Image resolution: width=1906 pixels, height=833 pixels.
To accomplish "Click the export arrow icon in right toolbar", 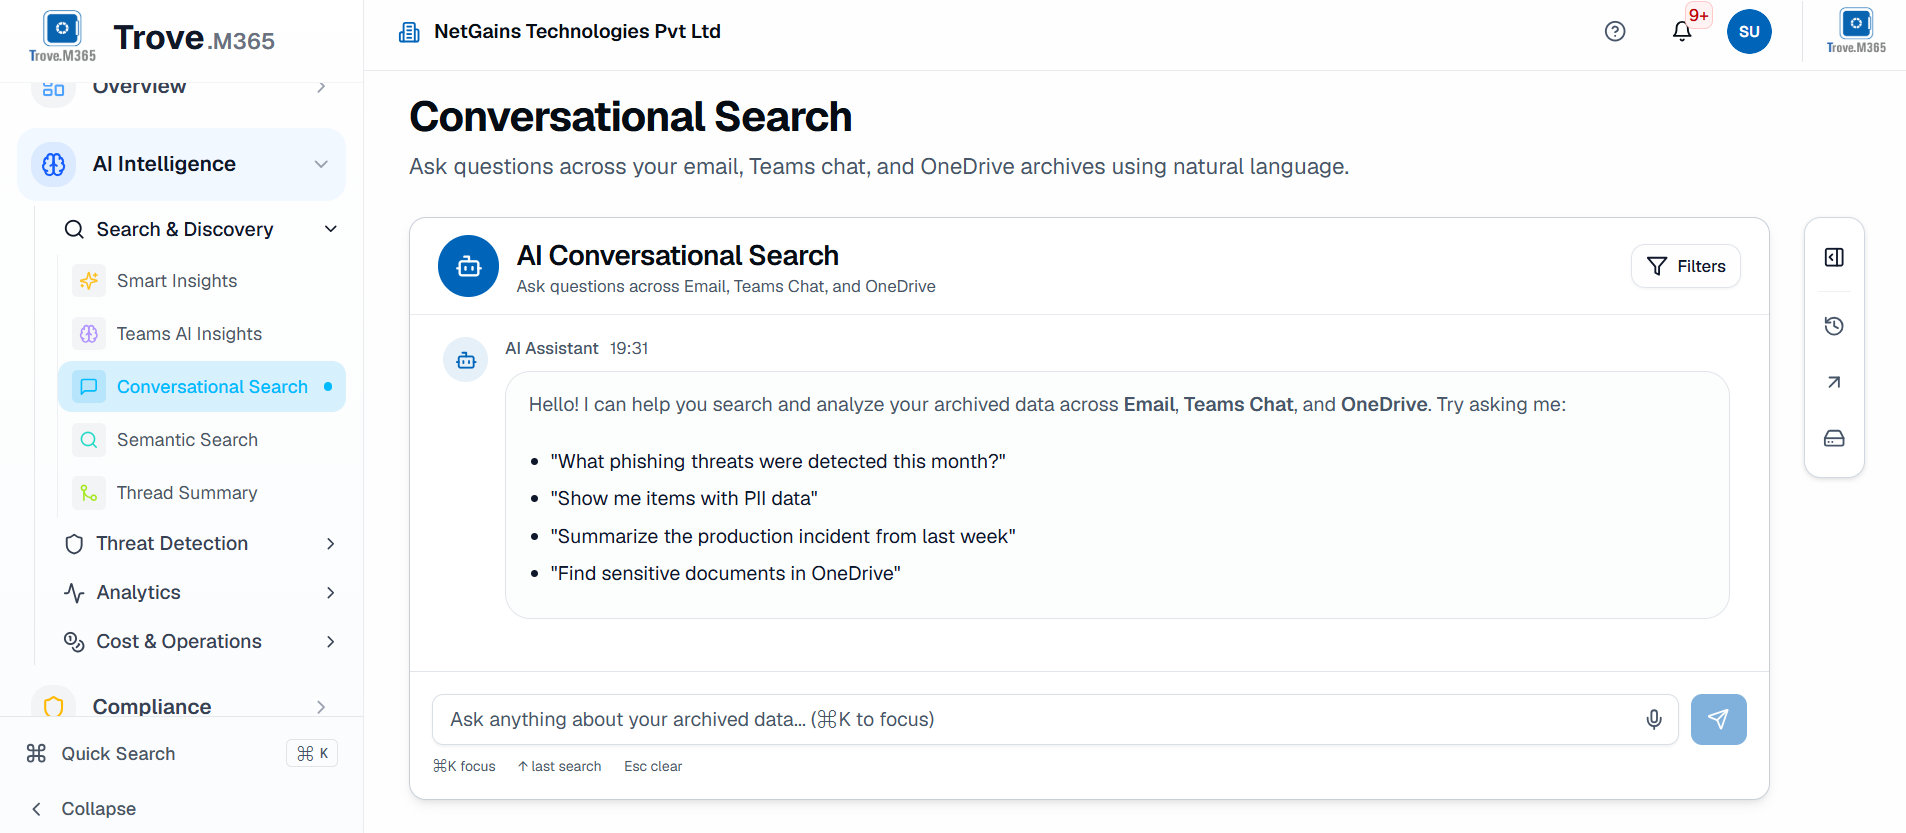I will click(1834, 382).
